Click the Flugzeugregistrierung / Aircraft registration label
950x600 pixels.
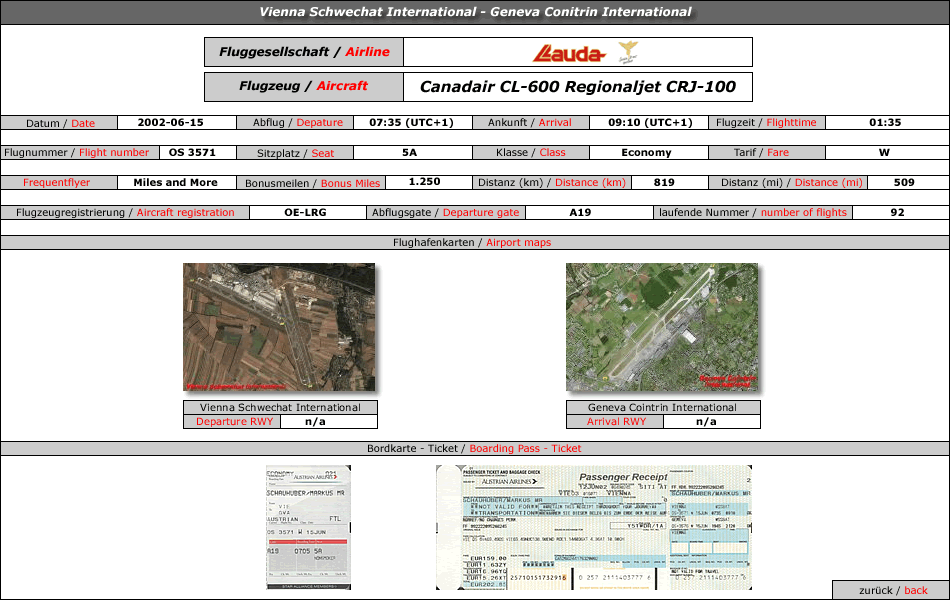(x=125, y=213)
